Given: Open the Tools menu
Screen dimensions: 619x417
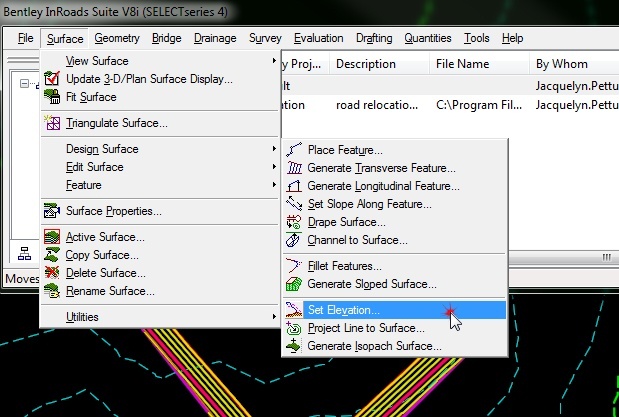Looking at the screenshot, I should pyautogui.click(x=476, y=38).
